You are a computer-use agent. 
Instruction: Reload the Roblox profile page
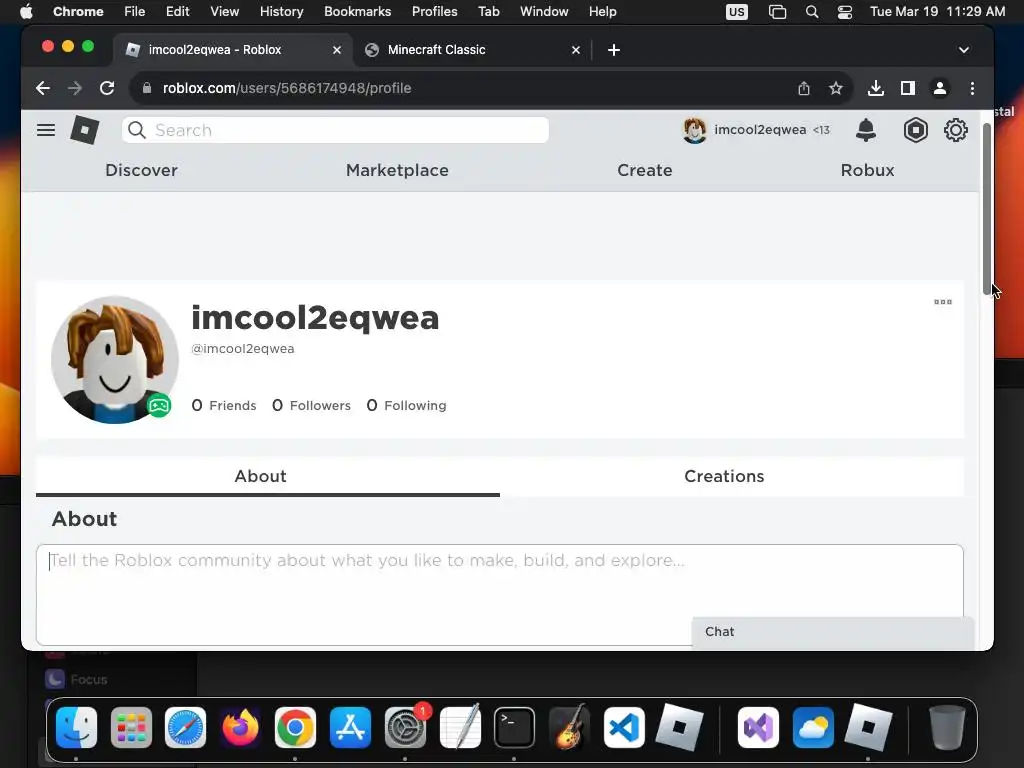(x=107, y=88)
